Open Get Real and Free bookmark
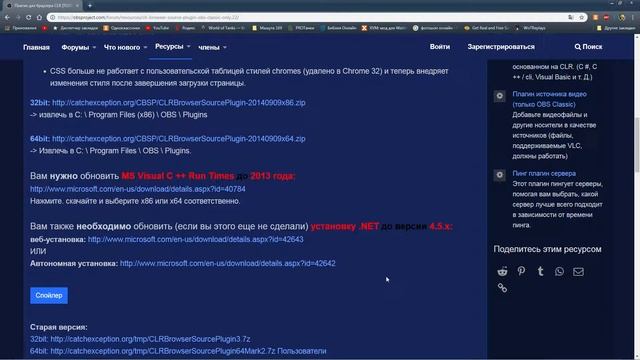 (487, 28)
